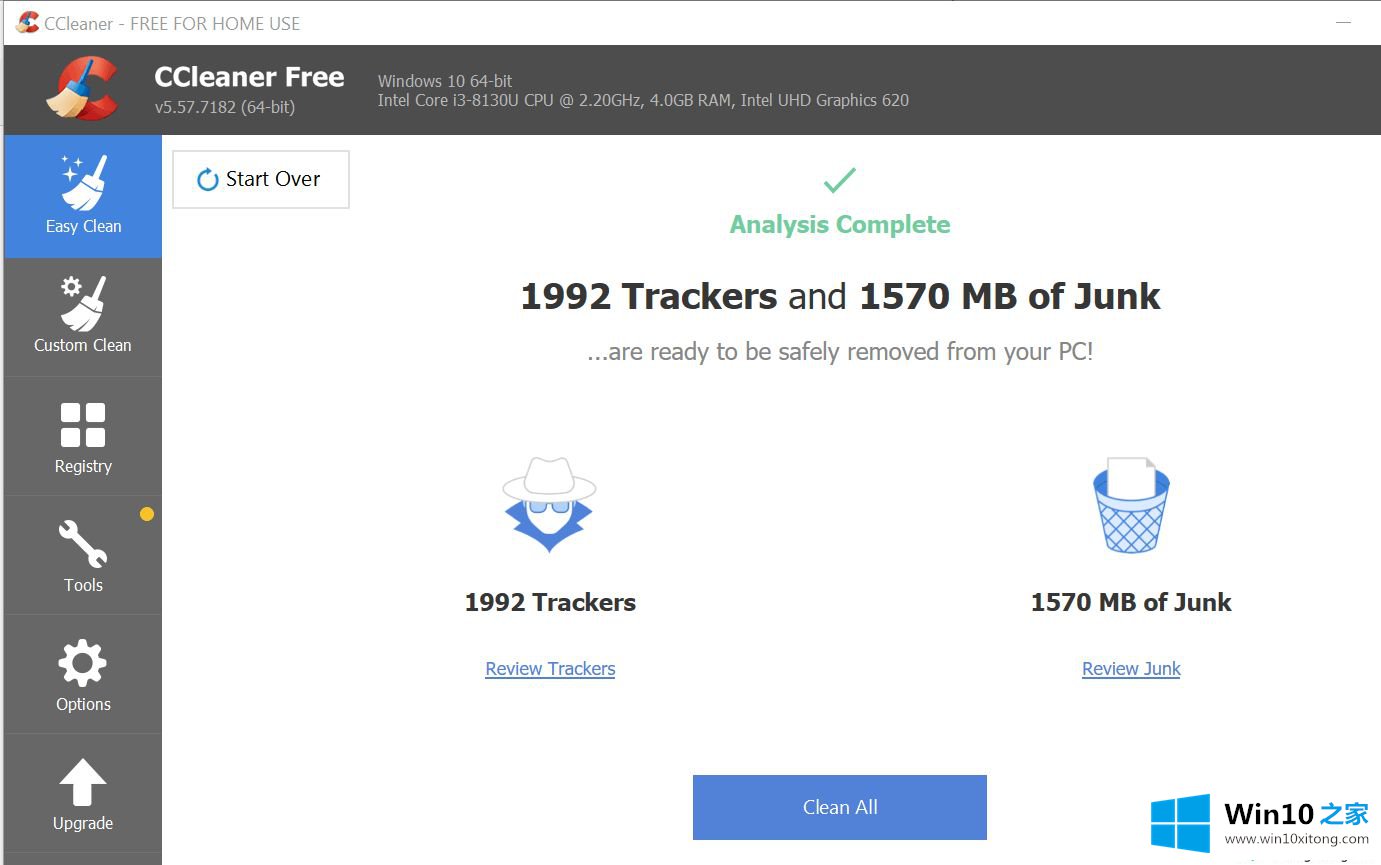
Task: Switch to Custom Clean
Action: tap(83, 317)
